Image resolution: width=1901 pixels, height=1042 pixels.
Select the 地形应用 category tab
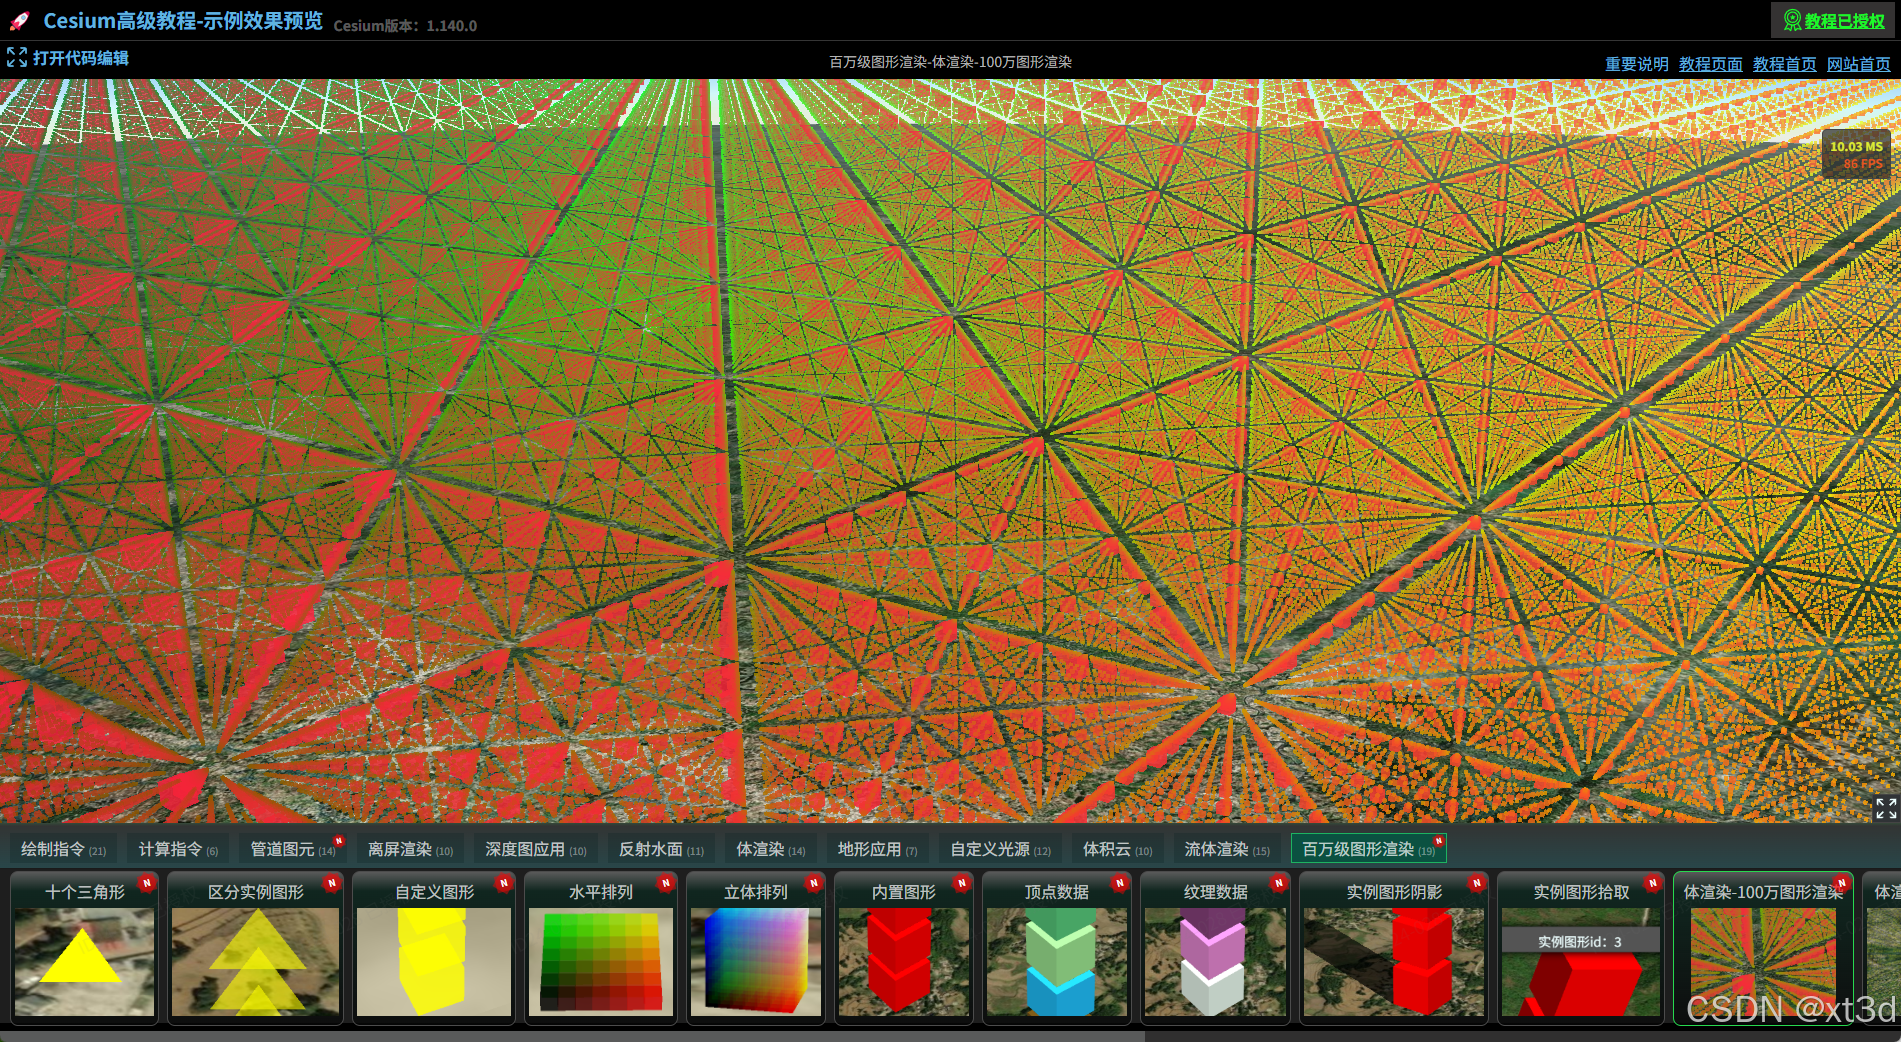[x=877, y=849]
